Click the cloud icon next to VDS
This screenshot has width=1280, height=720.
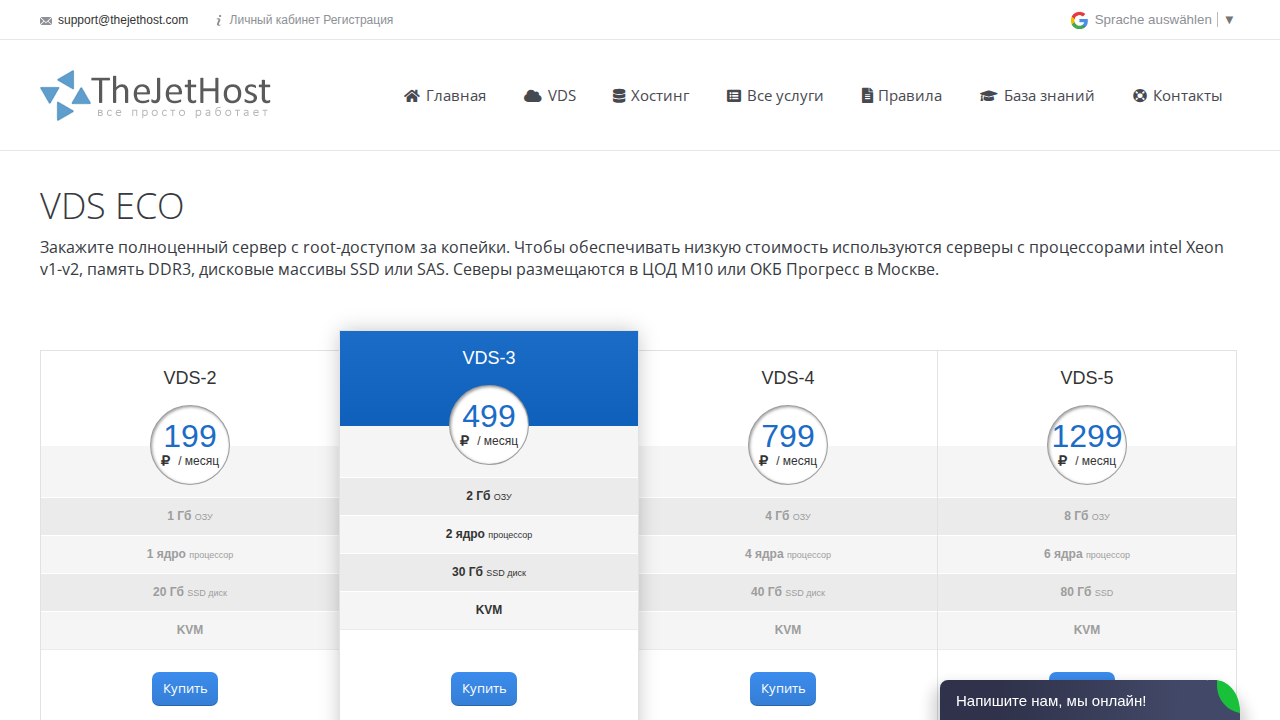(x=533, y=96)
